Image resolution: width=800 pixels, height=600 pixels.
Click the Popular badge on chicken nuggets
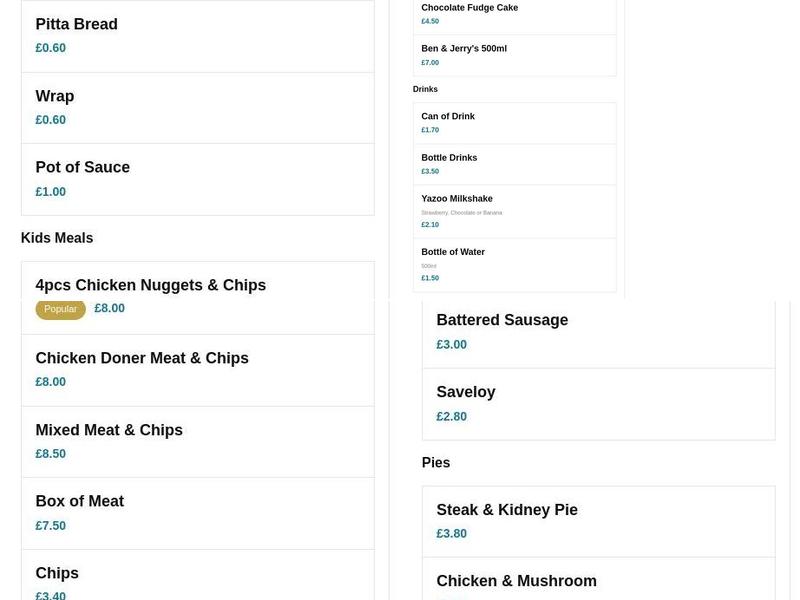point(61,309)
